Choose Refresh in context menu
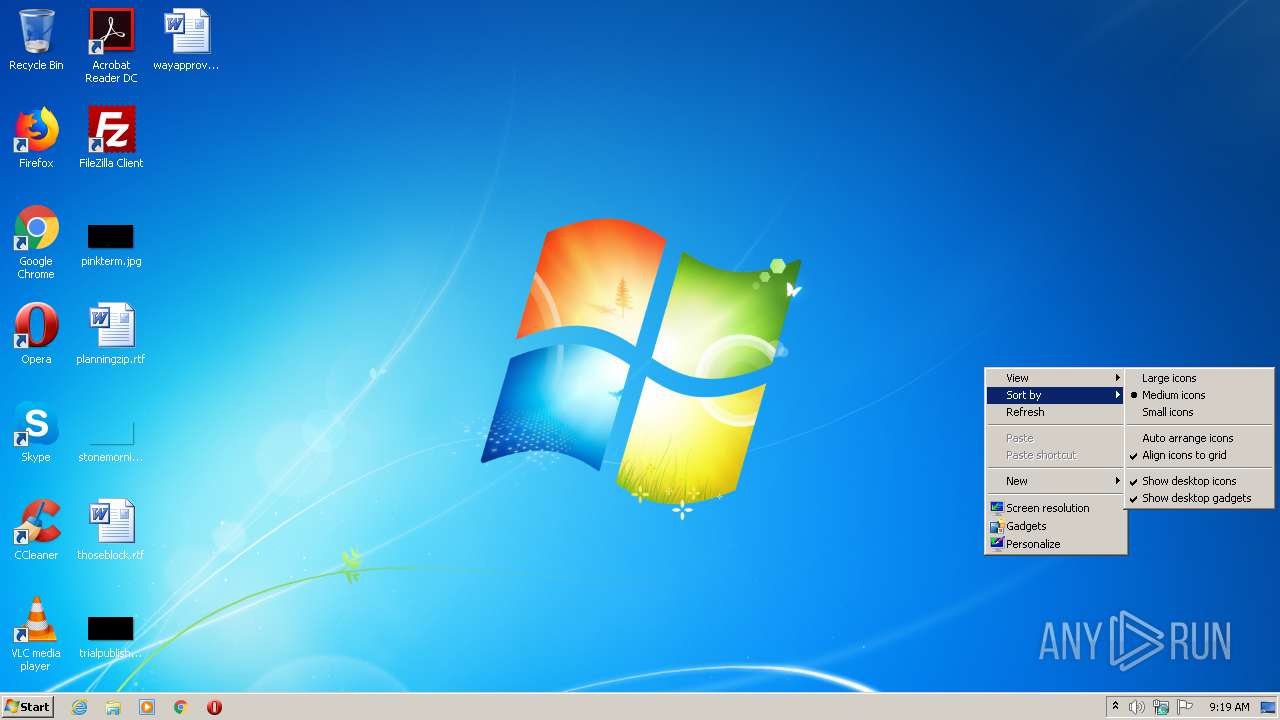Viewport: 1280px width, 720px height. click(x=1056, y=412)
